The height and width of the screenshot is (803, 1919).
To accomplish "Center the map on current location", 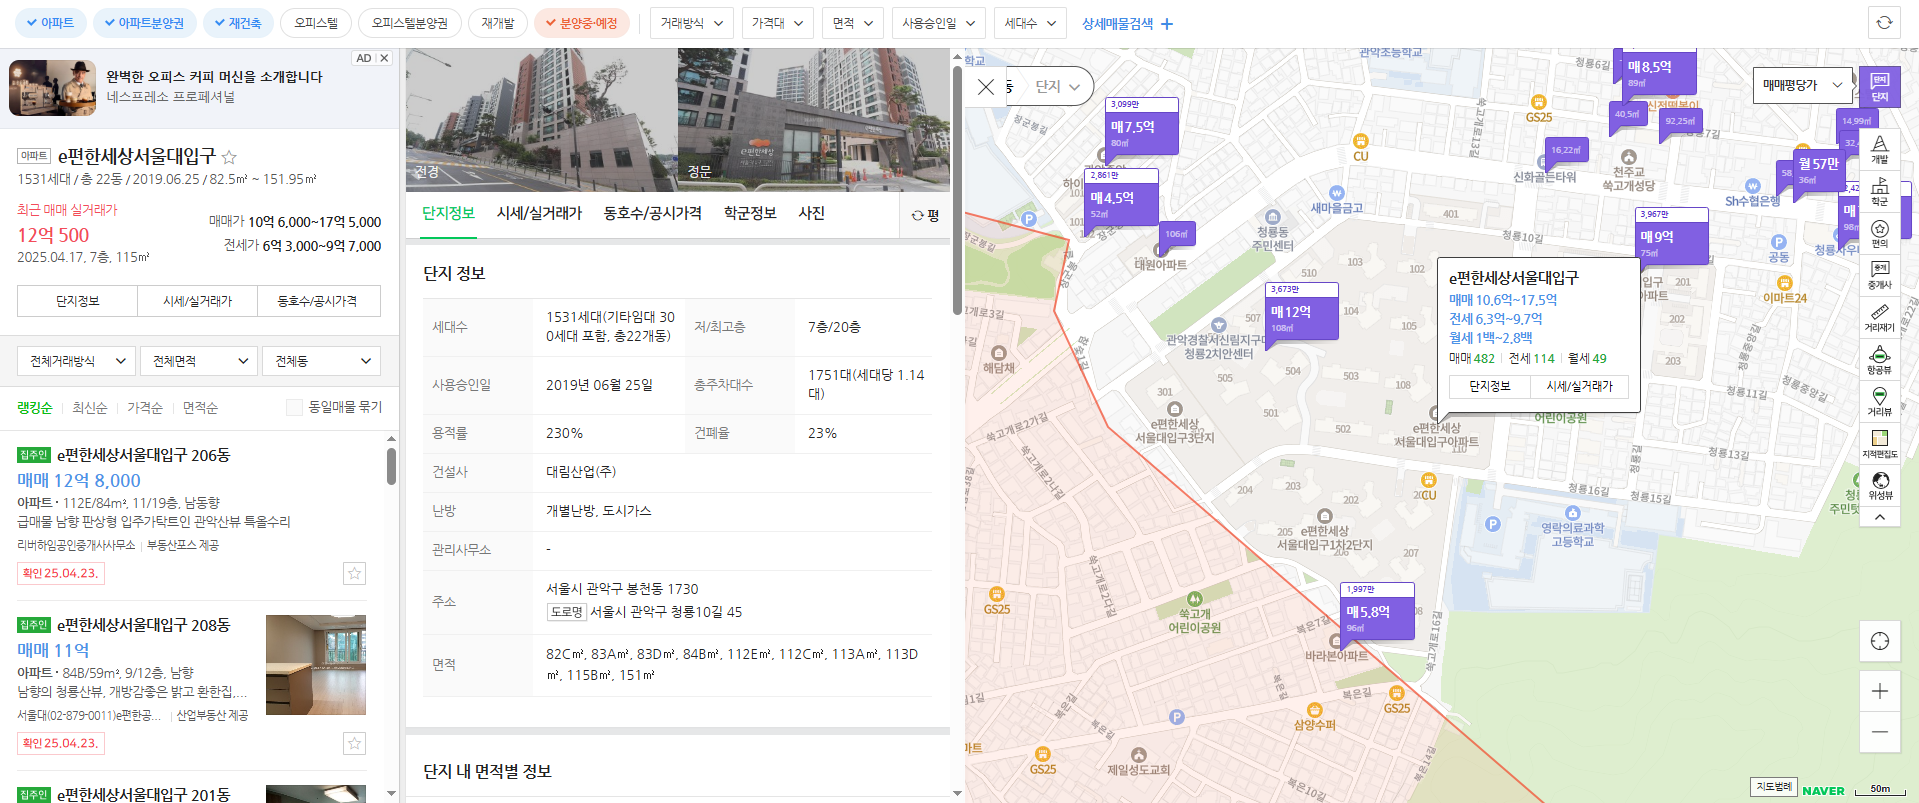I will 1880,641.
